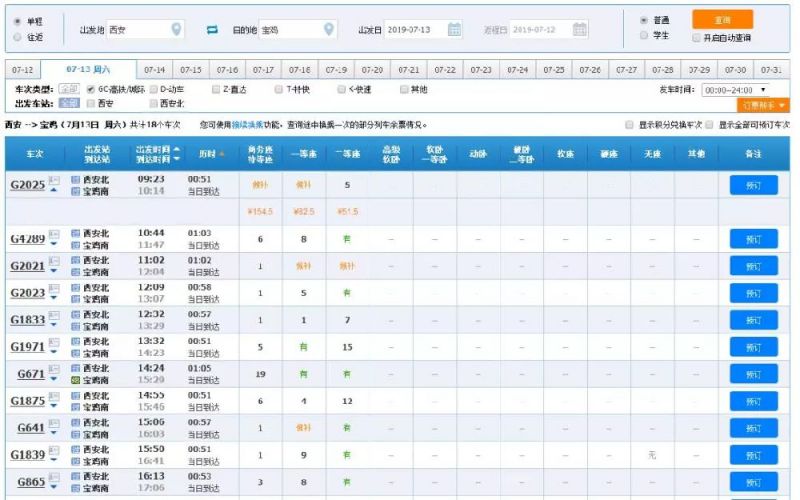Click the 出发日 date field 2019-07-13
Image resolution: width=800 pixels, height=500 pixels.
pyautogui.click(x=423, y=30)
